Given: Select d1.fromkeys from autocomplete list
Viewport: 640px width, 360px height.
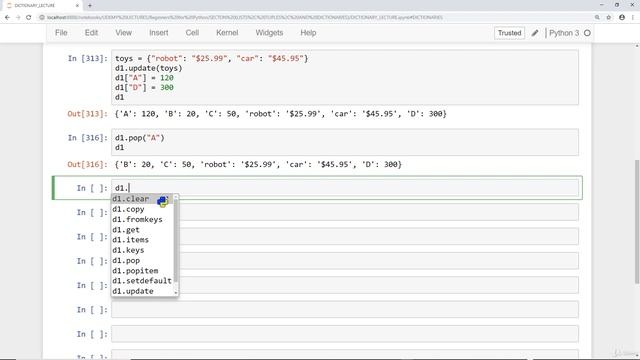Looking at the screenshot, I should point(142,219).
